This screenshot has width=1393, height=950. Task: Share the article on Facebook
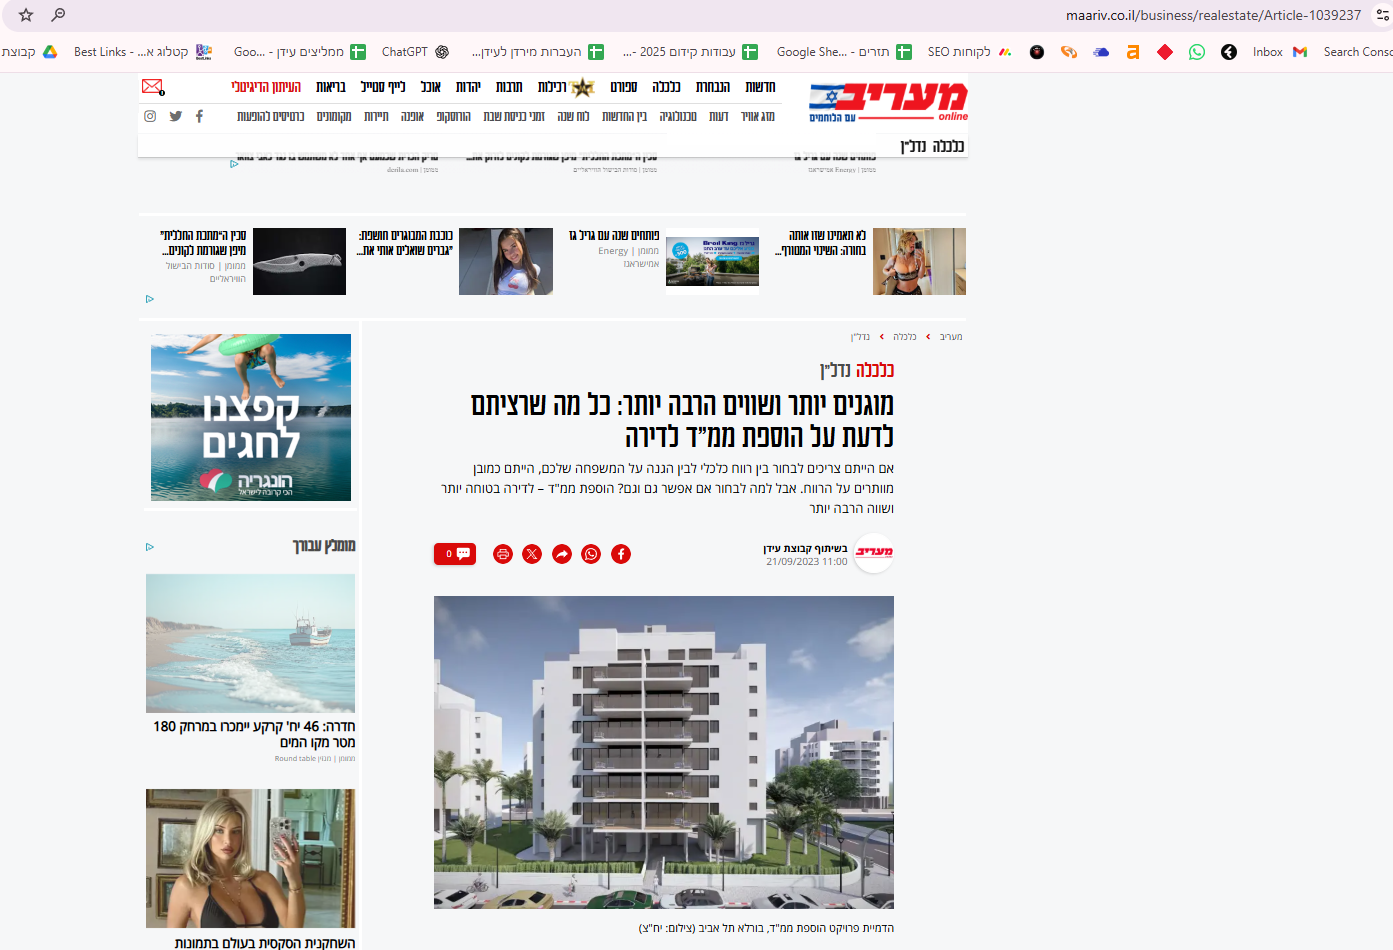pyautogui.click(x=621, y=553)
